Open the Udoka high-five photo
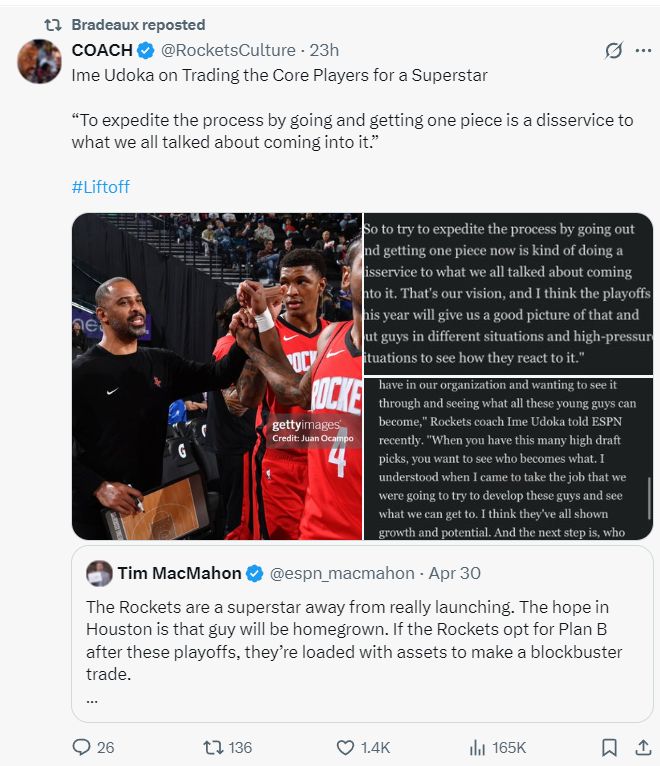Viewport: 660px width, 766px height. 216,376
